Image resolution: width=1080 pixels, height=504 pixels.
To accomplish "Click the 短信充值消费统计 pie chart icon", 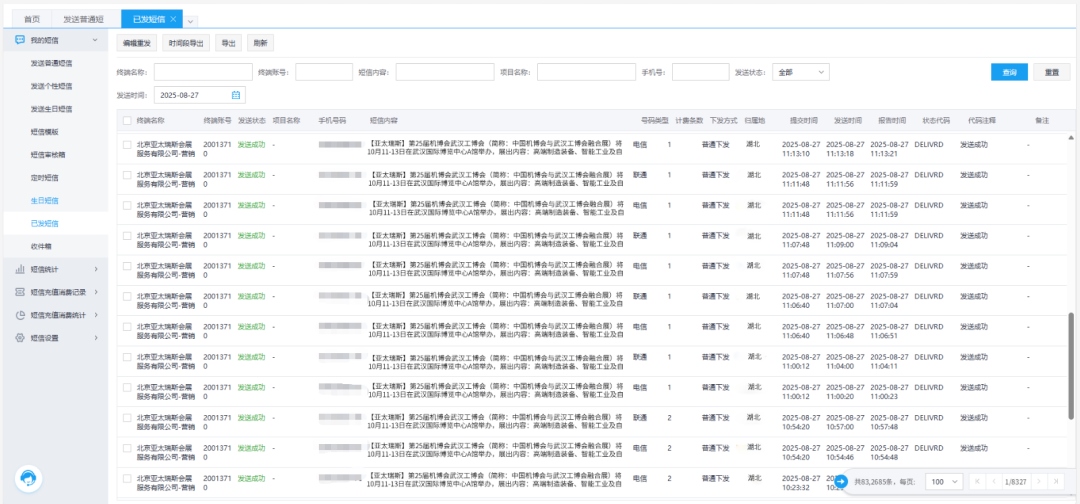I will (x=20, y=315).
